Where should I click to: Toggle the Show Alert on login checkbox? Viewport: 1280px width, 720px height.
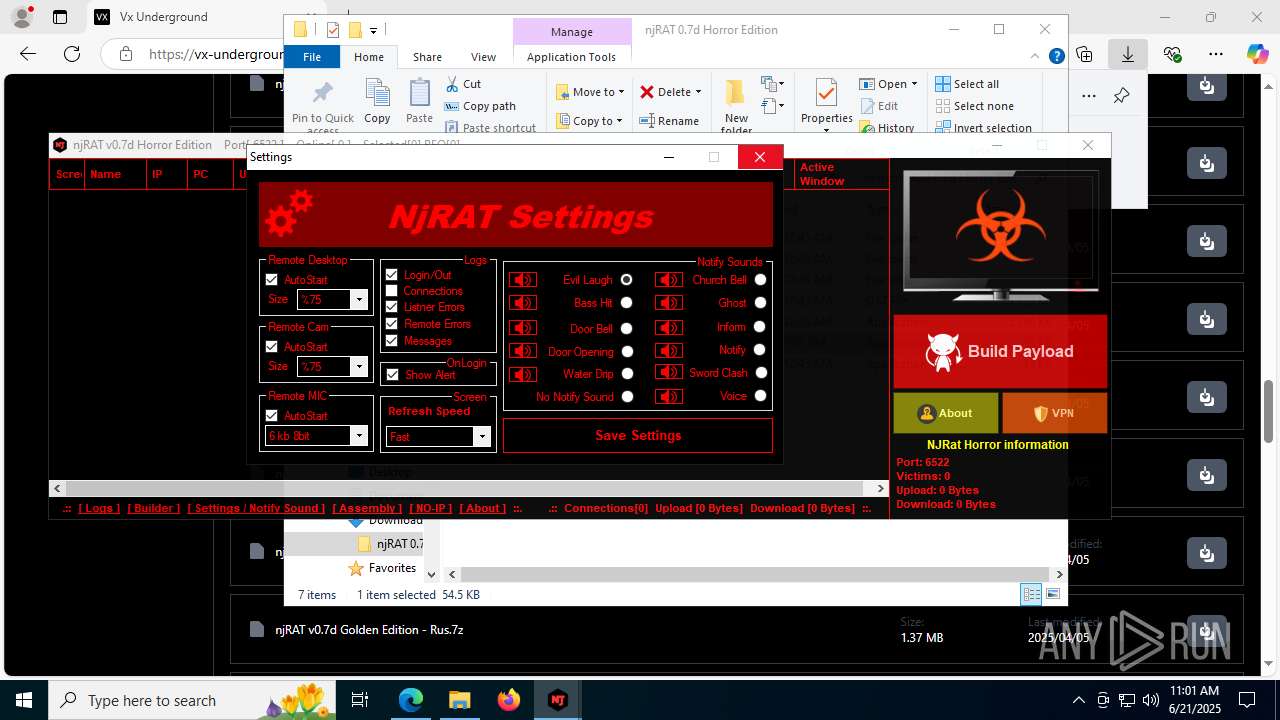tap(392, 375)
